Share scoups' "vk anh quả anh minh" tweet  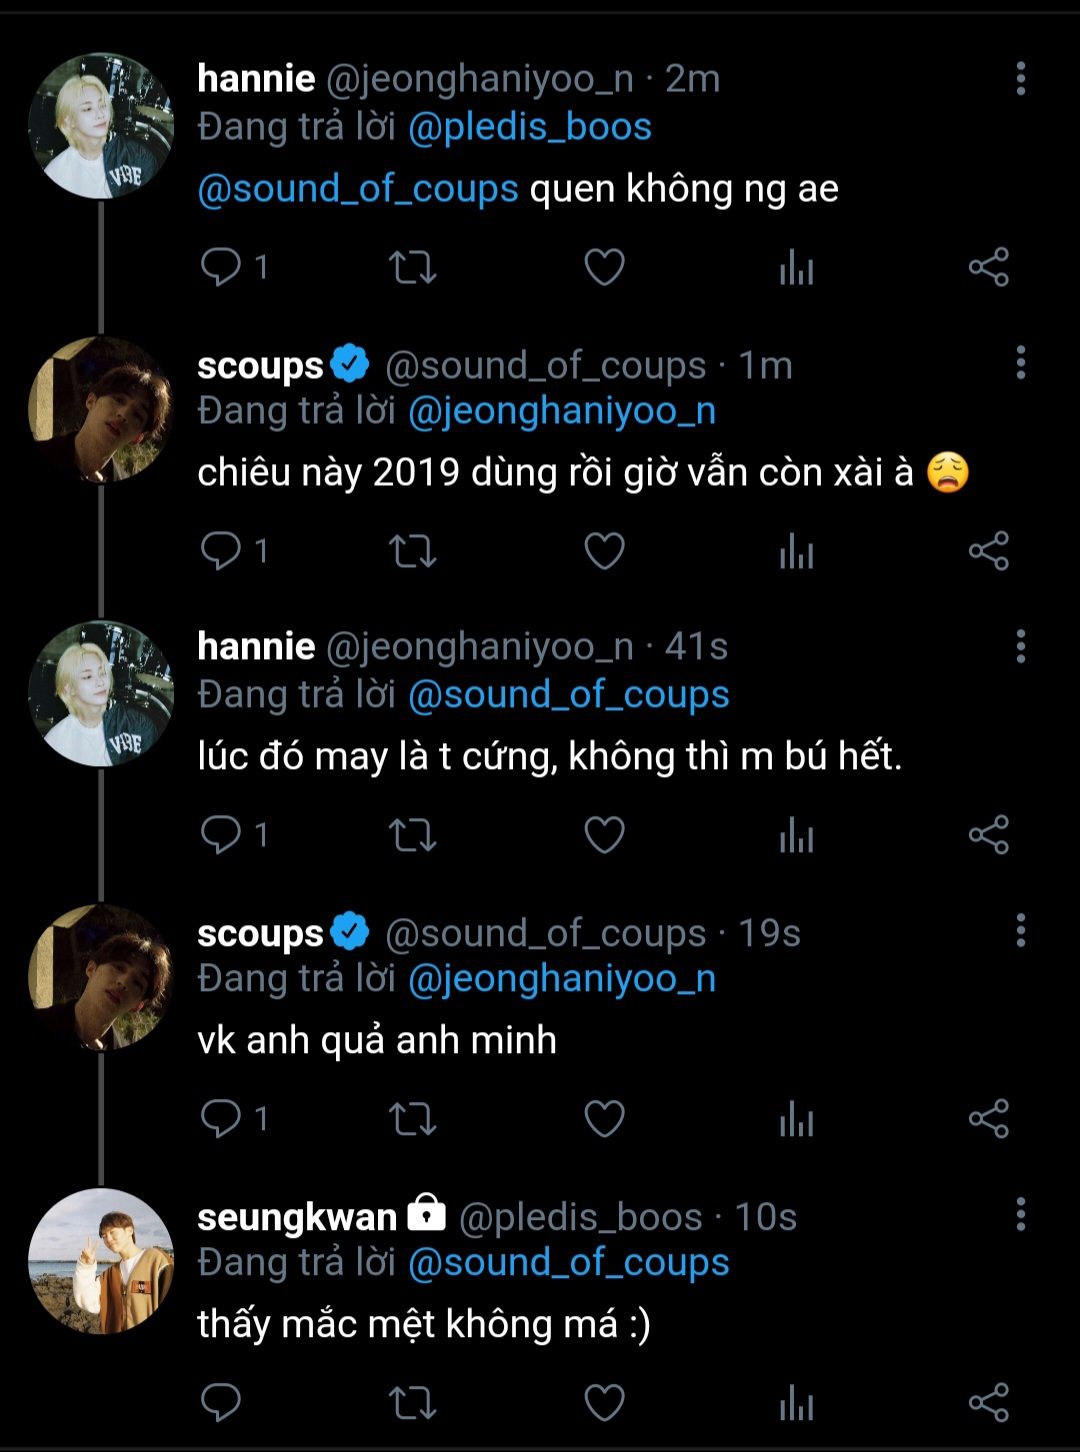click(x=988, y=1119)
